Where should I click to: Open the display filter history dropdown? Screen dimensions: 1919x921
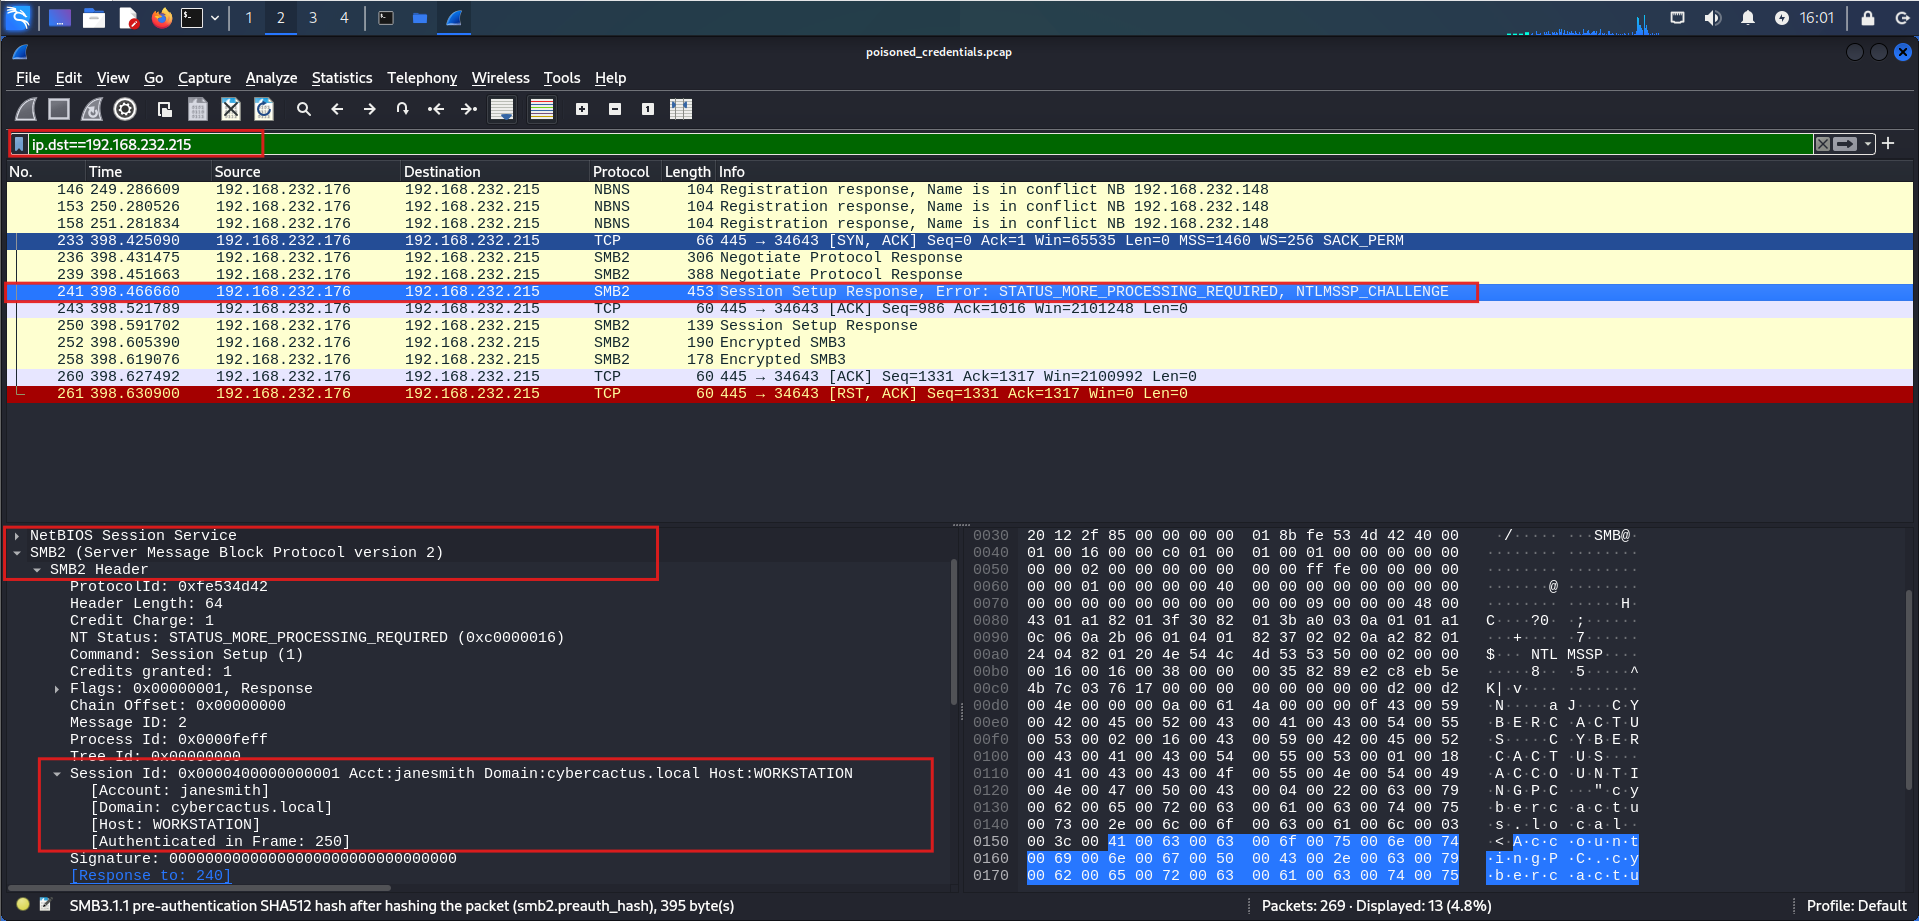(1867, 144)
